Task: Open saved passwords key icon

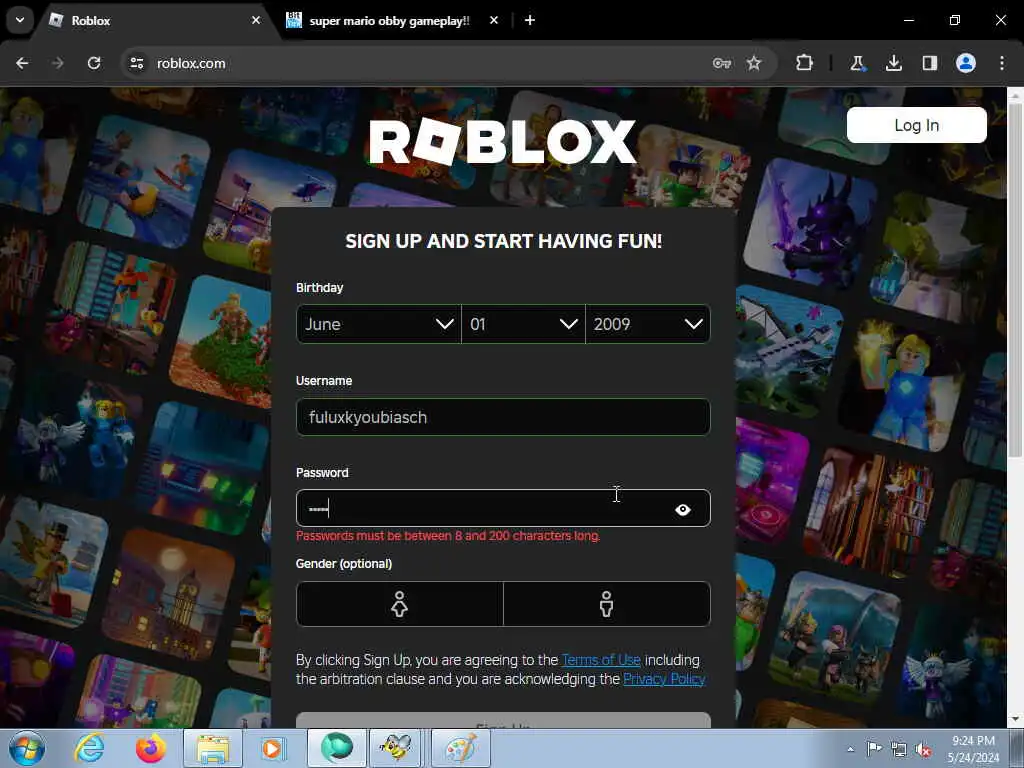Action: click(x=722, y=63)
